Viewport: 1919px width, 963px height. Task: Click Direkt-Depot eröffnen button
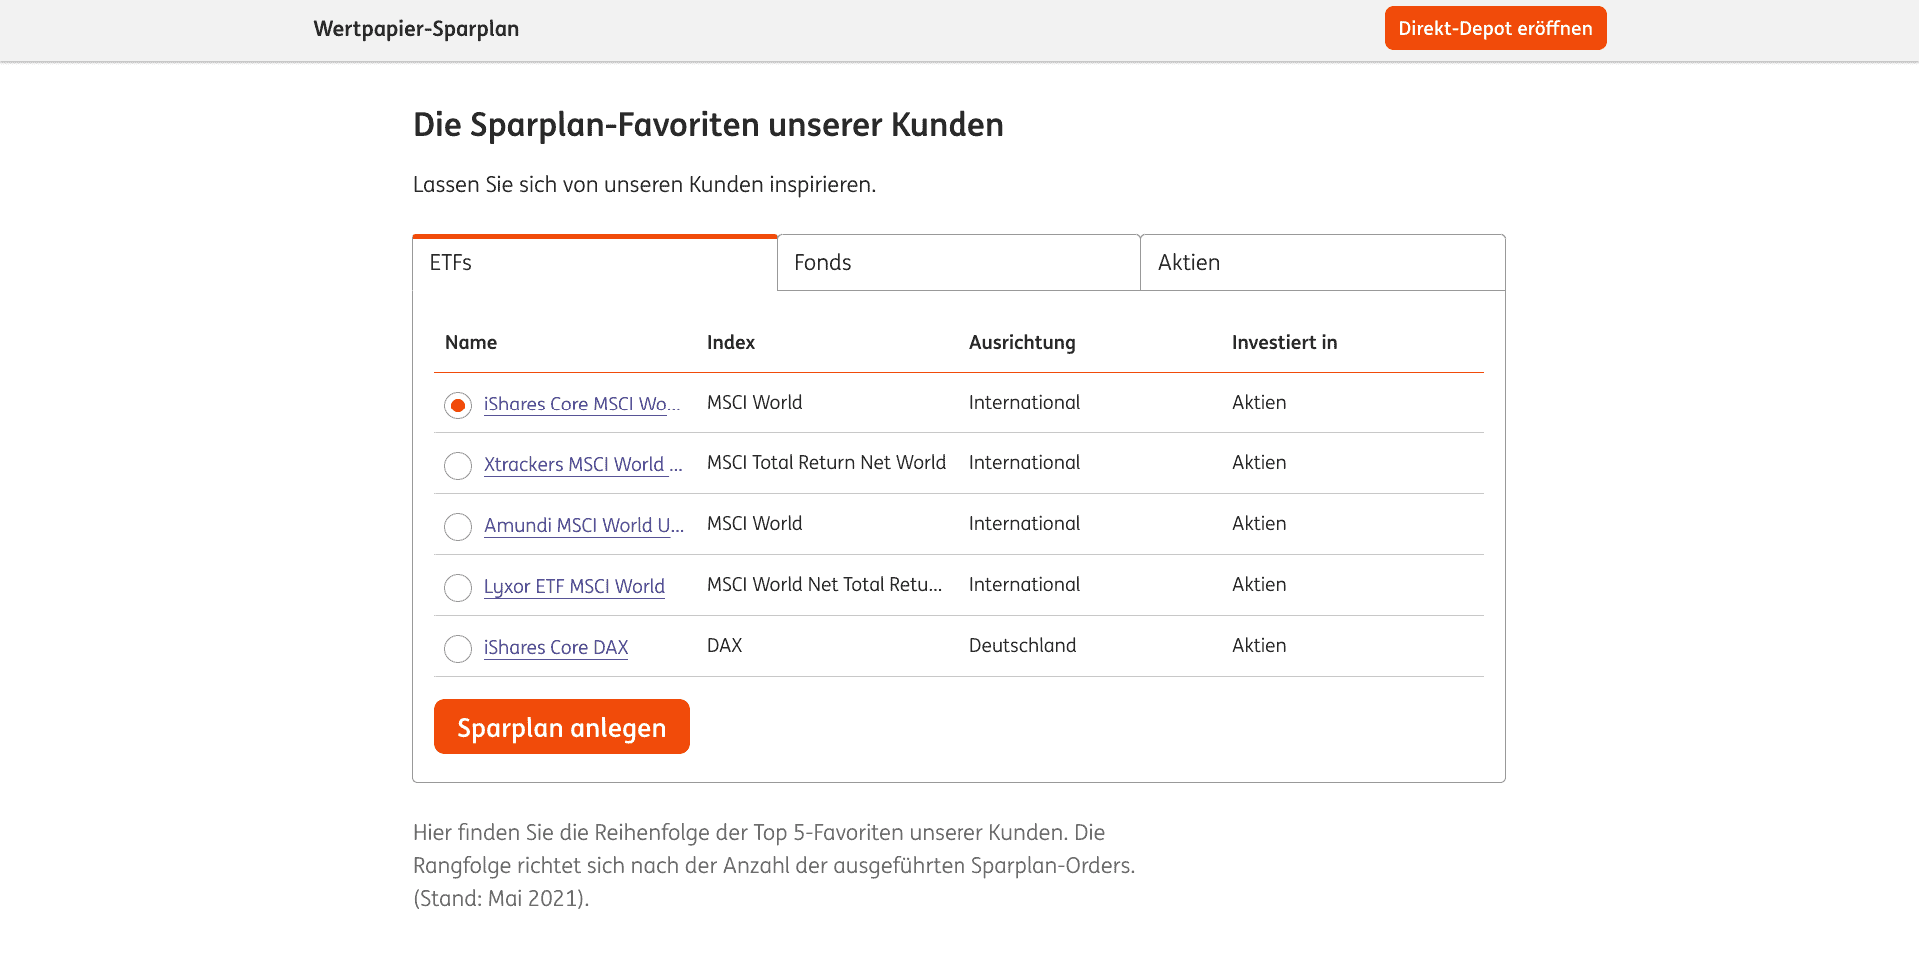(1495, 28)
